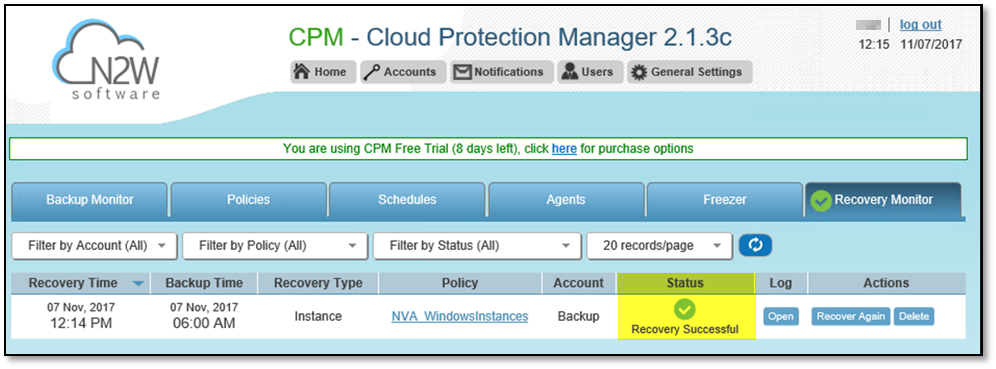Click the date and time 12:15 11/07/2017

[910, 44]
